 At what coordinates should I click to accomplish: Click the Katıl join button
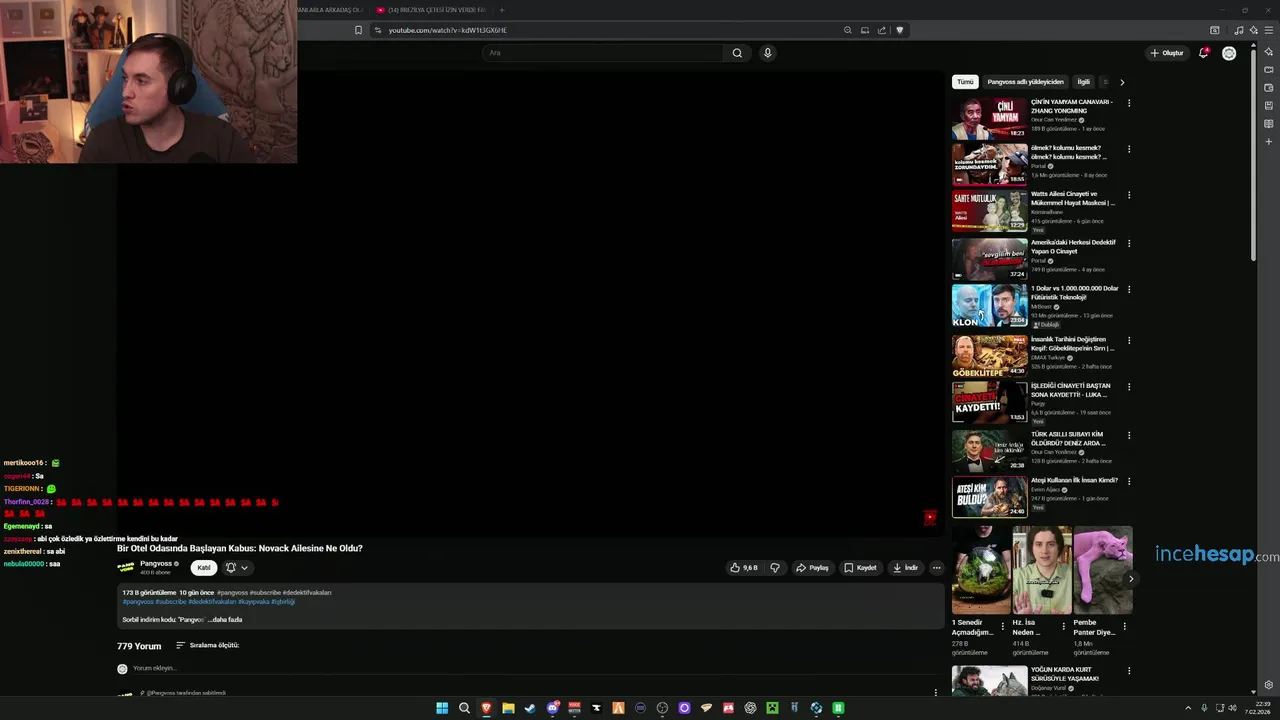pyautogui.click(x=204, y=567)
